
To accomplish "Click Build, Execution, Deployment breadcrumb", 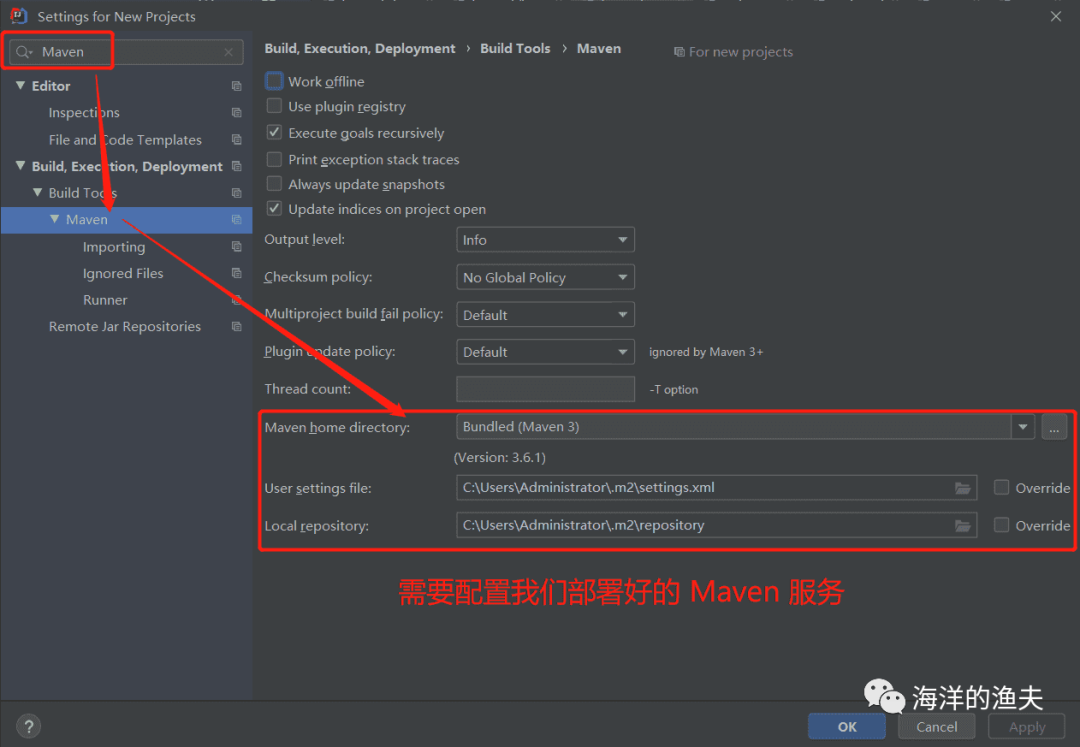I will [x=360, y=49].
